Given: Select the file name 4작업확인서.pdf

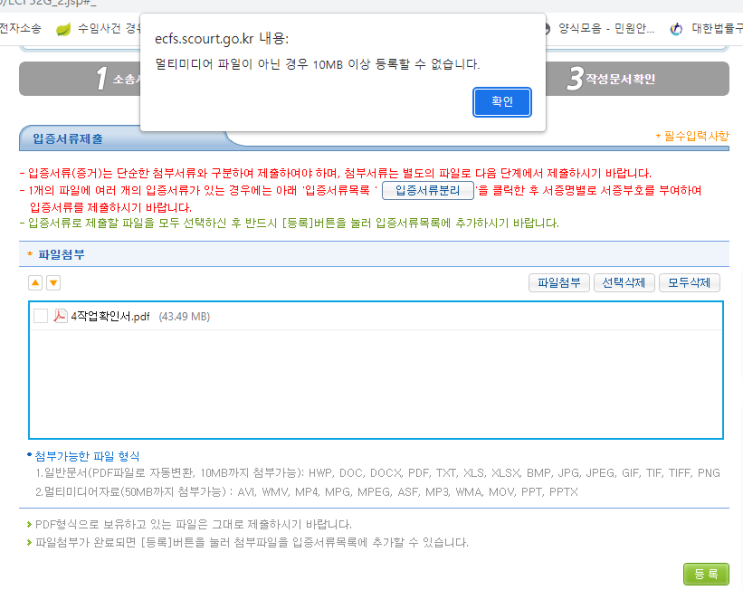Looking at the screenshot, I should click(110, 316).
